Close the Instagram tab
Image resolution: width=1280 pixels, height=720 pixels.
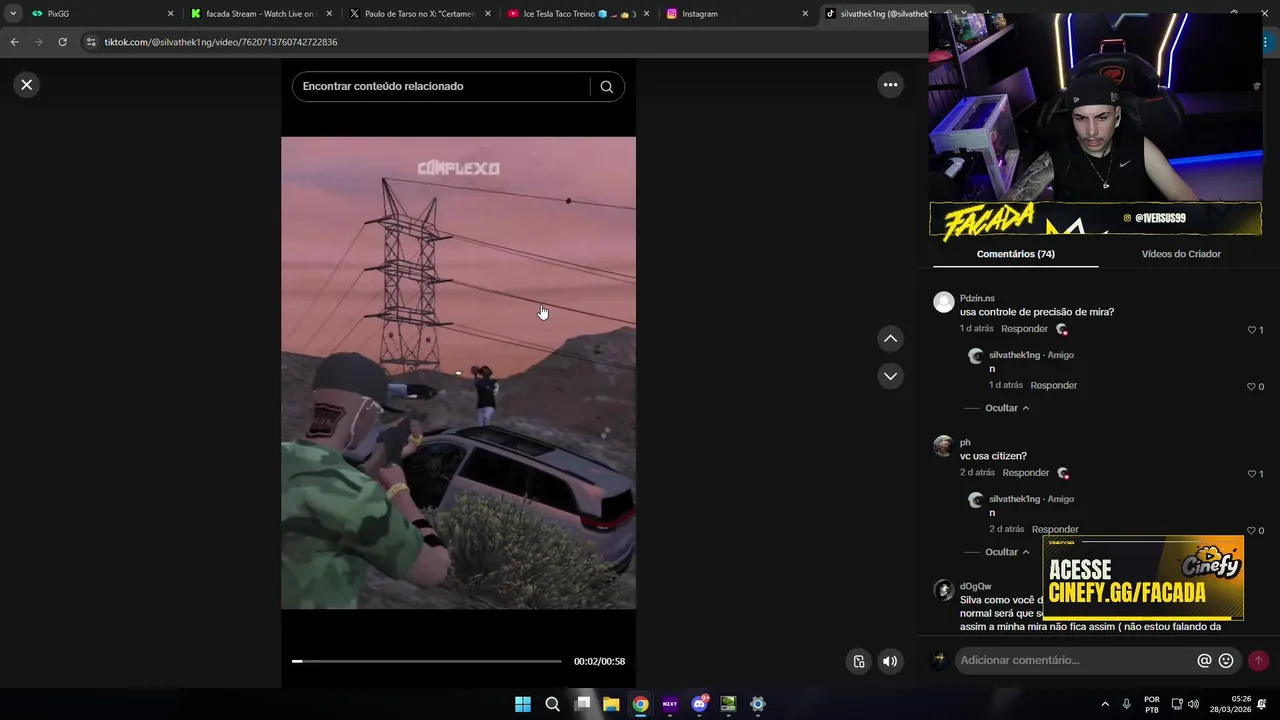[x=805, y=14]
